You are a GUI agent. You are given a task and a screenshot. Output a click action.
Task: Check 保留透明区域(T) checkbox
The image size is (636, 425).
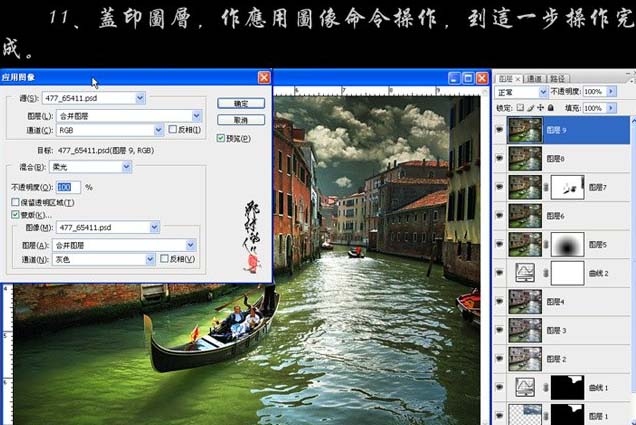(x=15, y=202)
